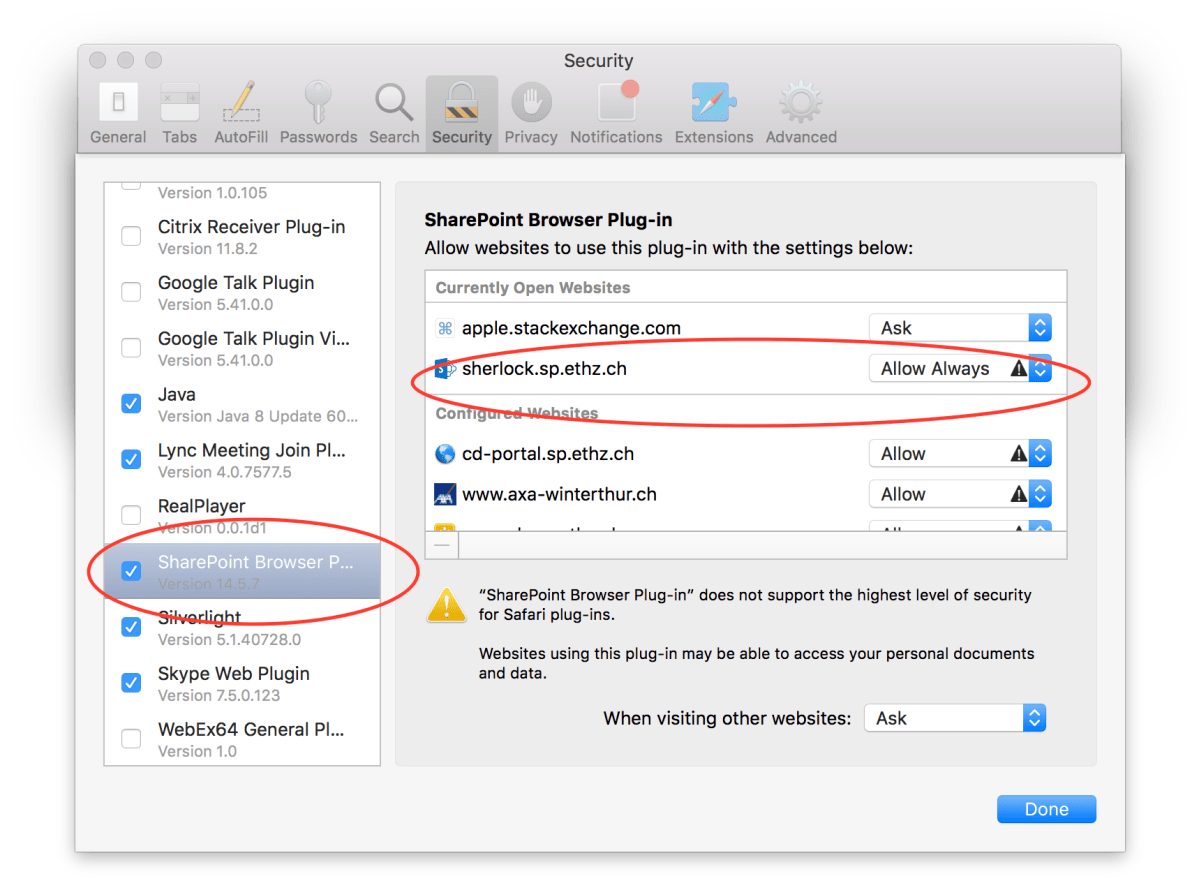Click the cd-portal.sp.ethz.ch website name

(548, 454)
